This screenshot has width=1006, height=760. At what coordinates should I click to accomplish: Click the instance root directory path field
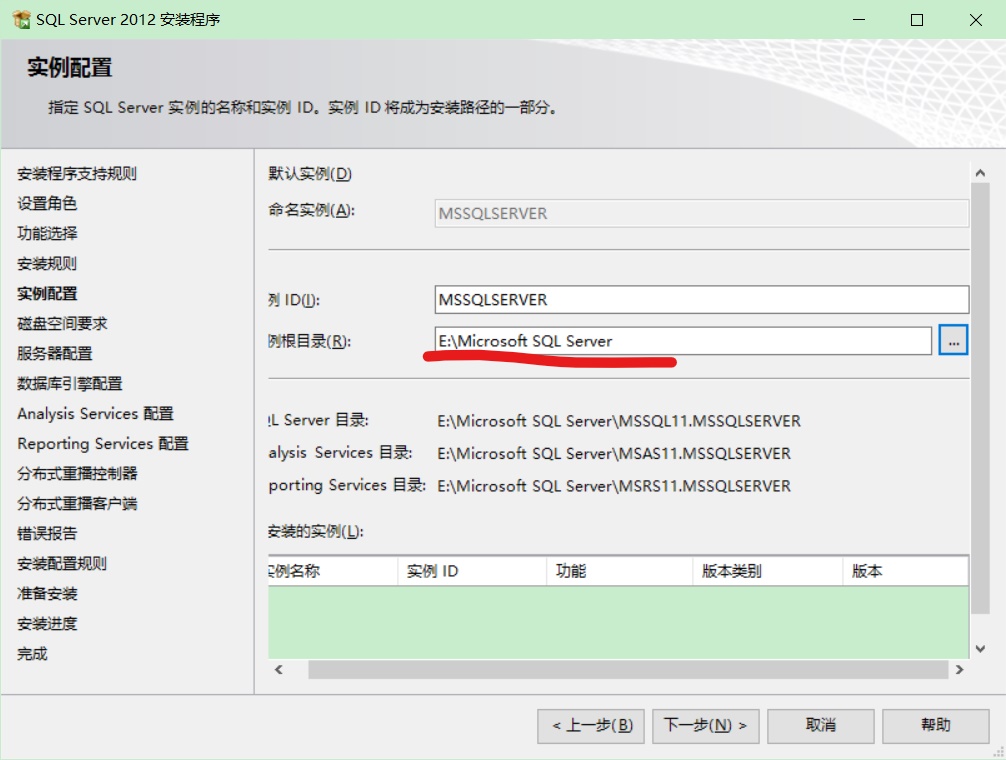tap(683, 341)
